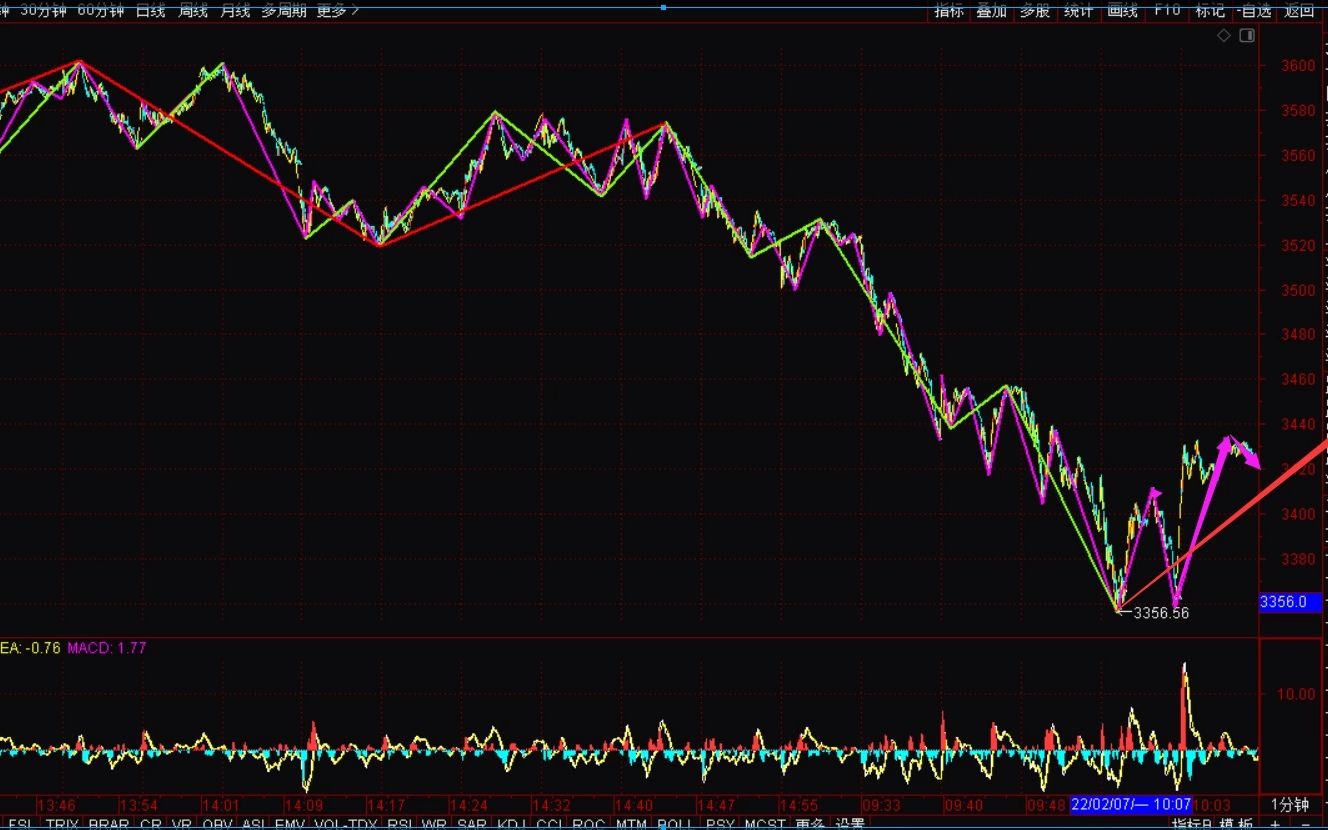Select the BRAR indicator tab
Image resolution: width=1328 pixels, height=830 pixels.
108,824
